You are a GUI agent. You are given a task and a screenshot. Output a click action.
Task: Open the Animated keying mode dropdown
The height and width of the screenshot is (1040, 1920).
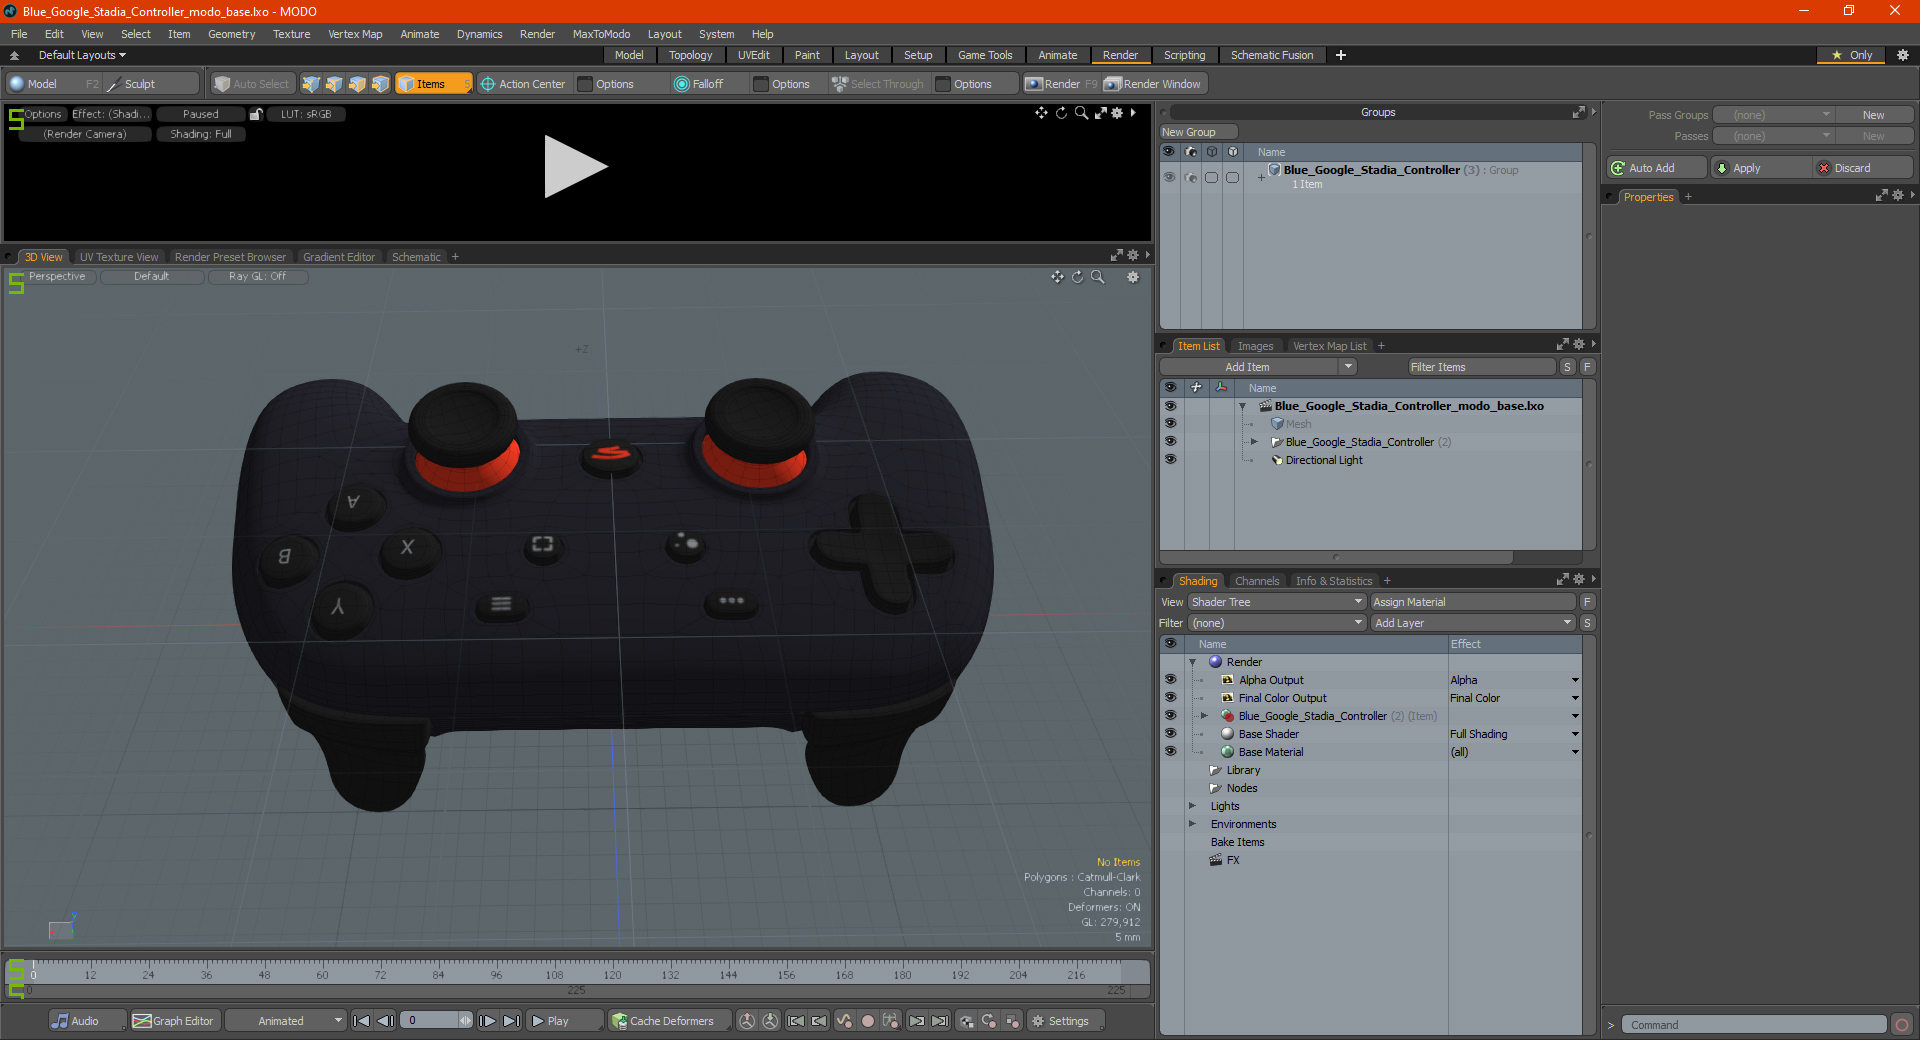(x=285, y=1021)
